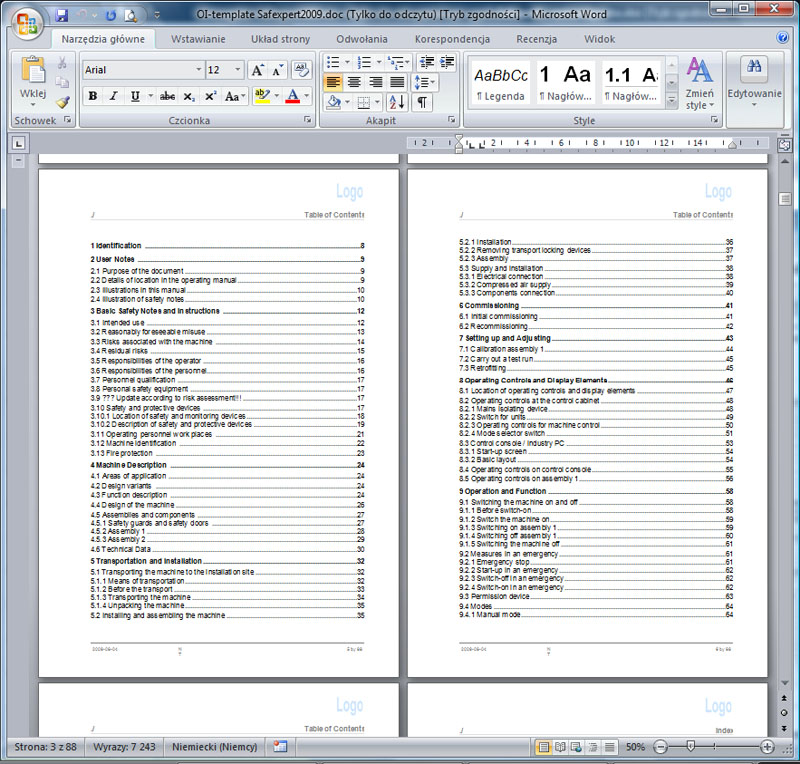The image size is (800, 764).
Task: Click the zoom slider handle
Action: 689,747
